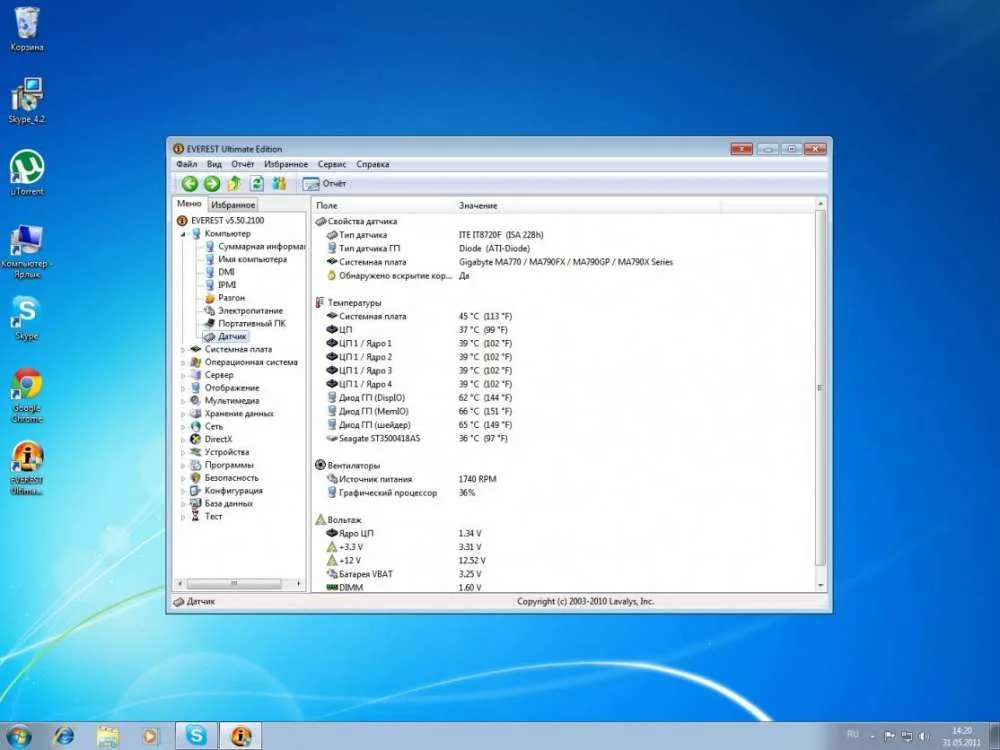Click the Безопасность shield icon
Viewport: 1000px width, 750px height.
pyautogui.click(x=196, y=478)
